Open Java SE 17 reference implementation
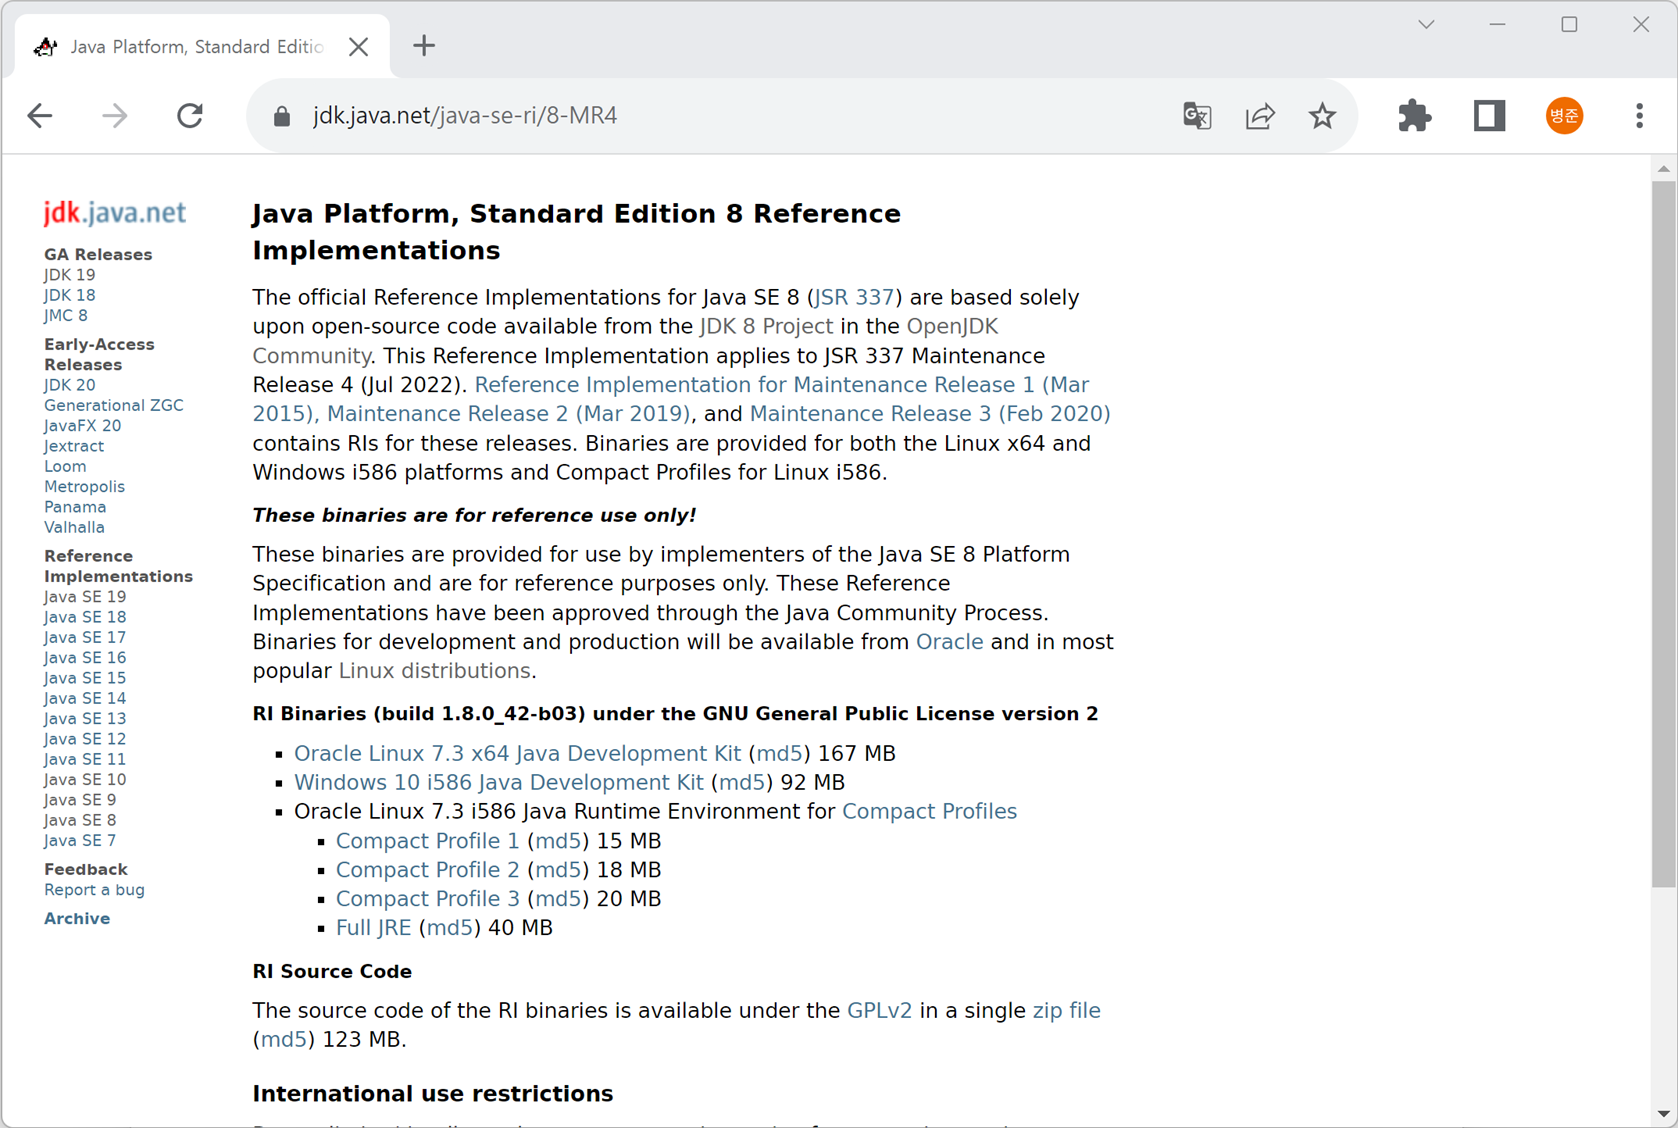The height and width of the screenshot is (1128, 1678). point(85,637)
